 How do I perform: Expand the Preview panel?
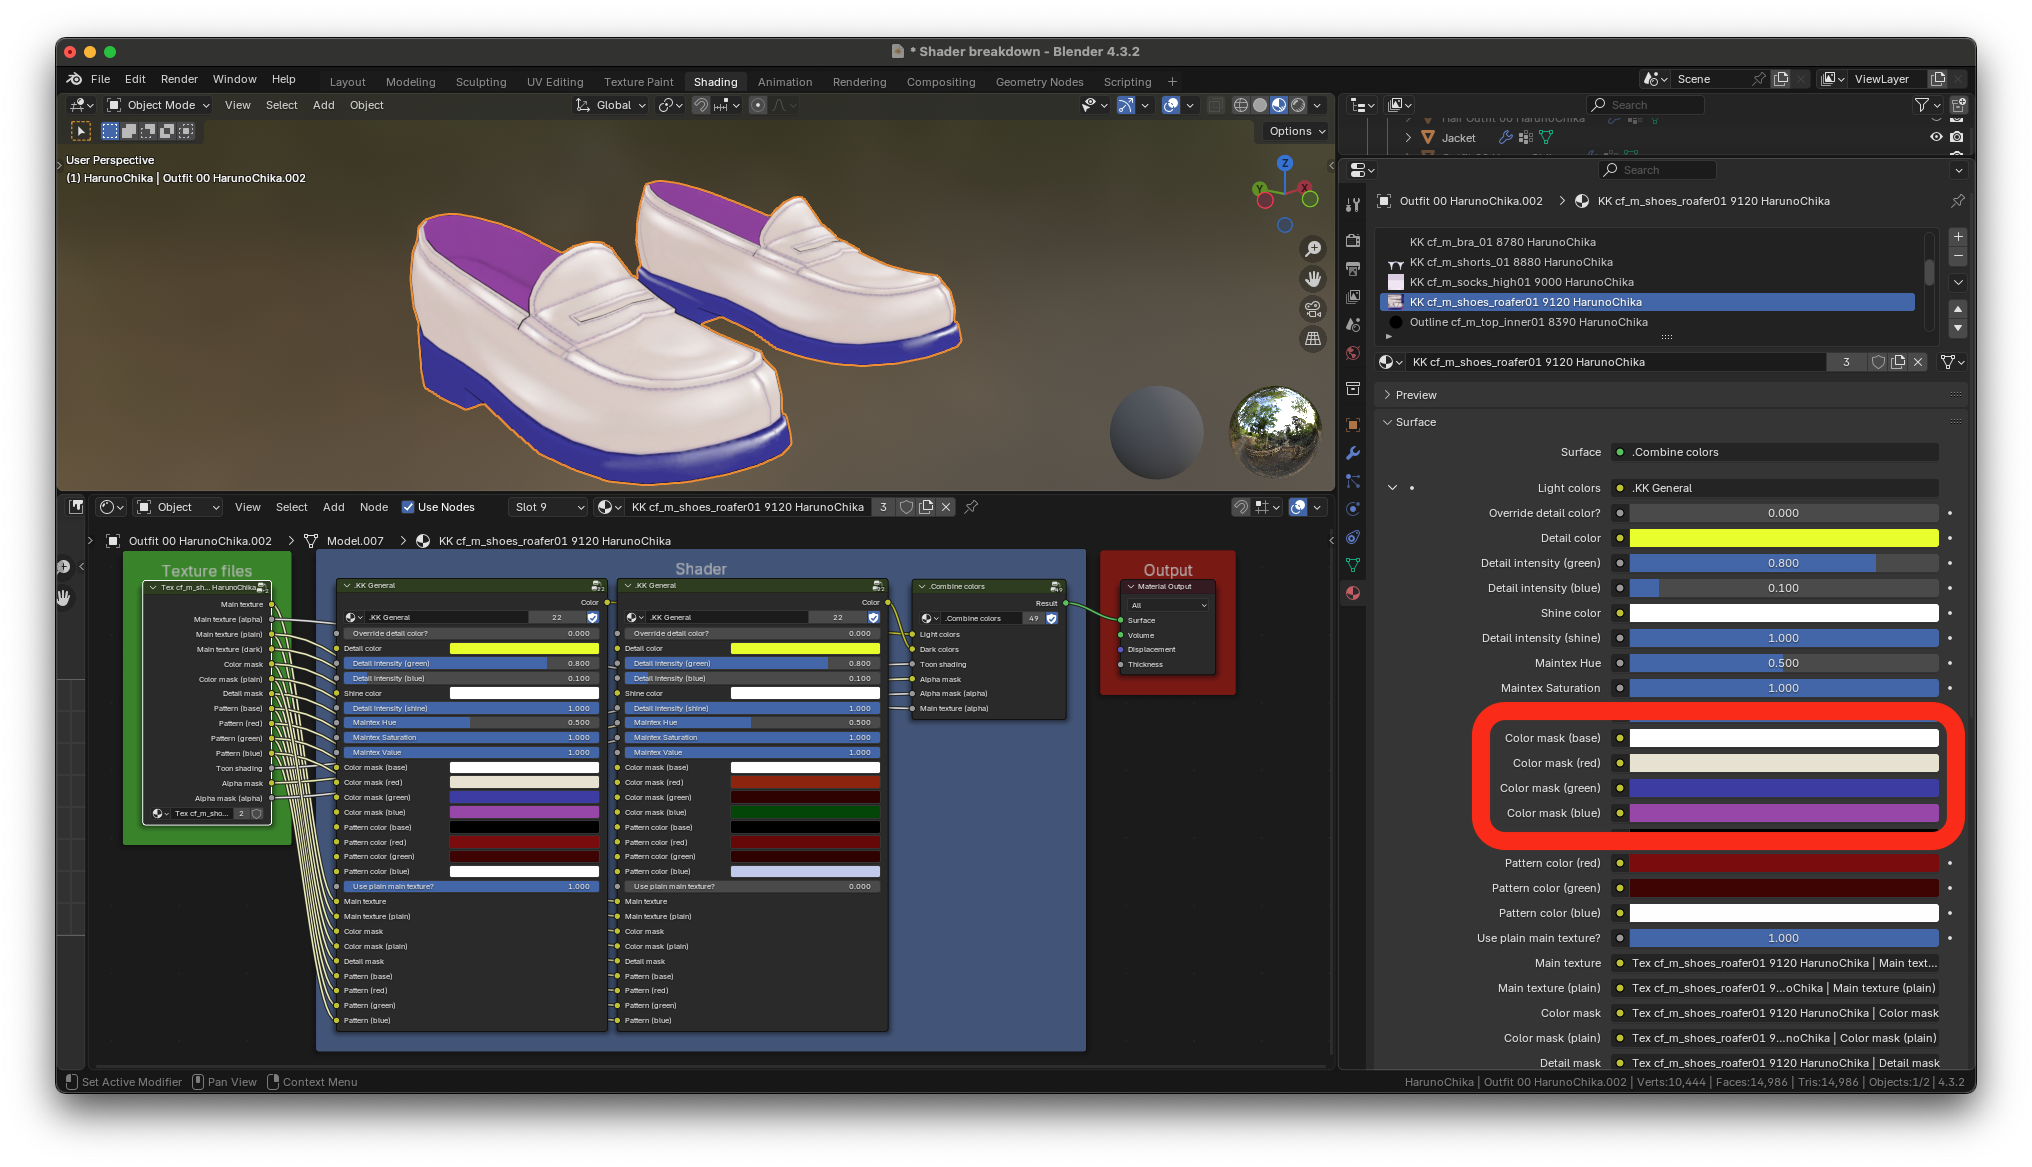[1416, 395]
